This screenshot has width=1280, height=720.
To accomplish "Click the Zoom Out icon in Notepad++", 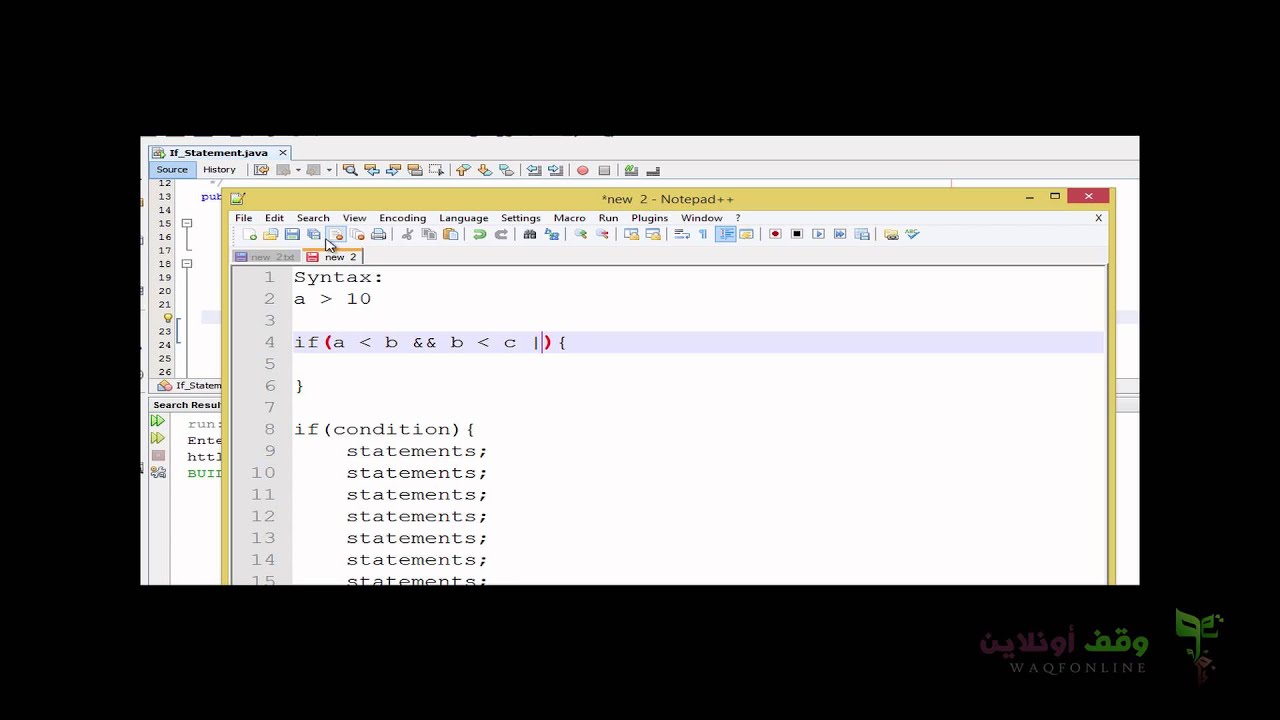I will click(602, 234).
